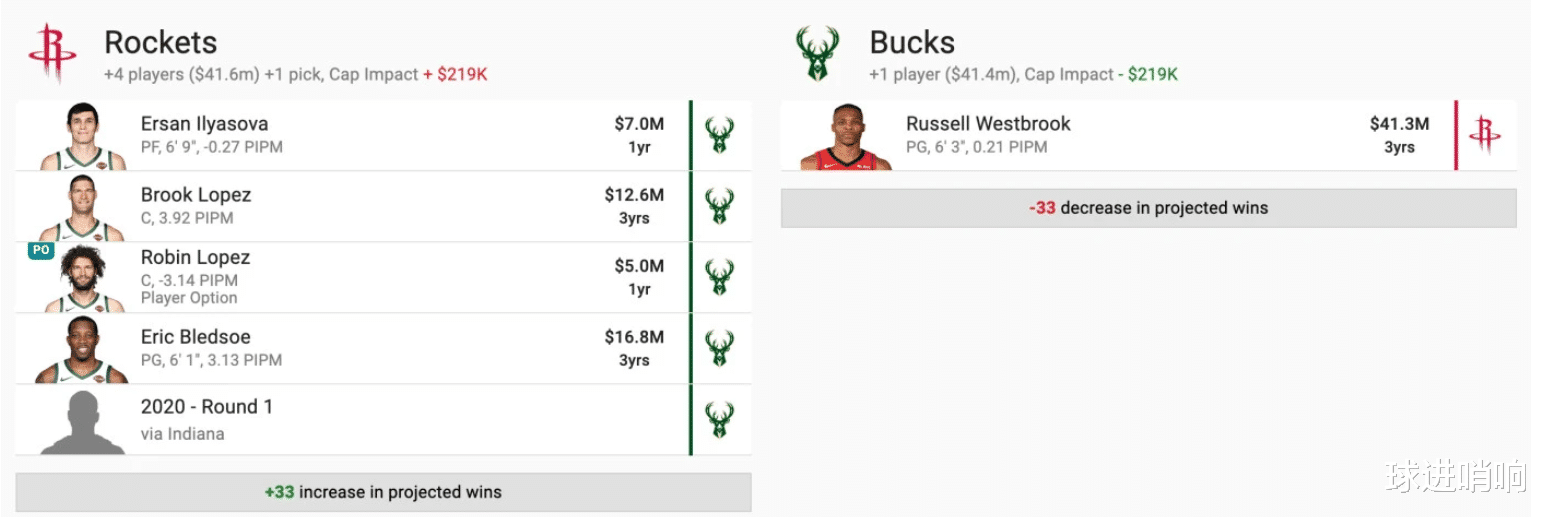
Task: Click Bucks logo in Robin Lopez row
Action: (x=719, y=277)
